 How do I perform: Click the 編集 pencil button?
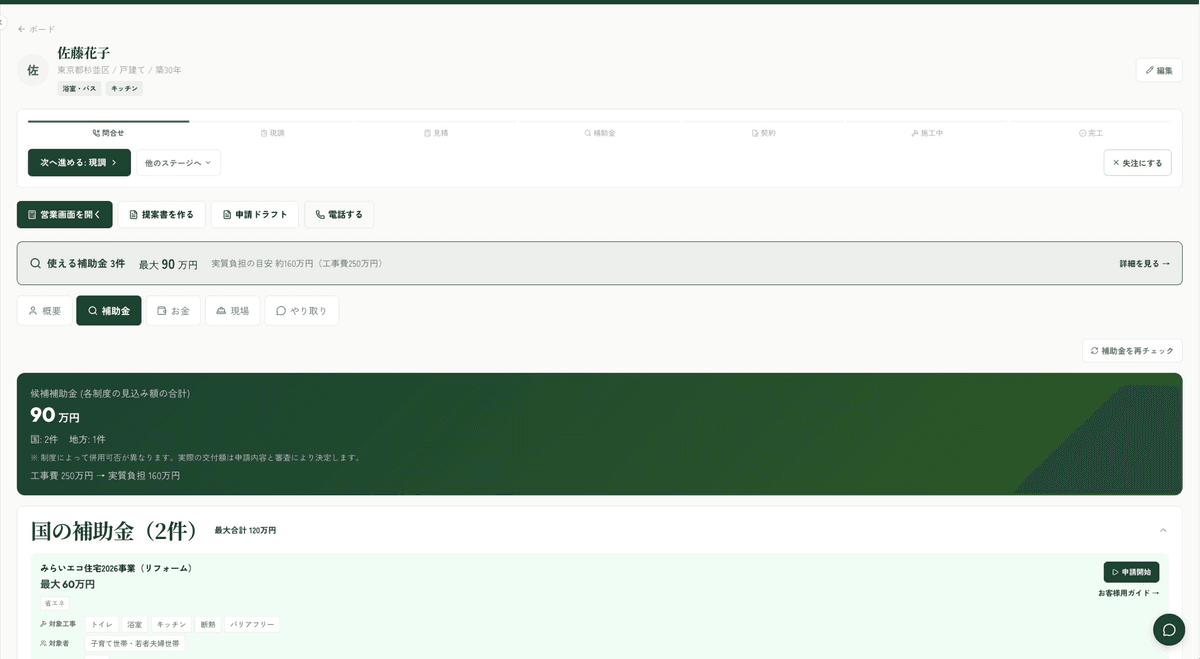click(1159, 70)
